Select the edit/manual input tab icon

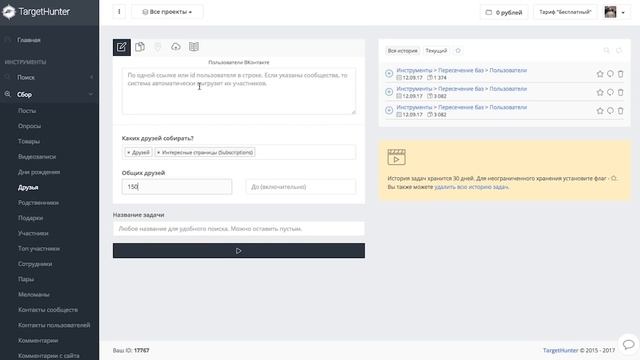[x=122, y=47]
